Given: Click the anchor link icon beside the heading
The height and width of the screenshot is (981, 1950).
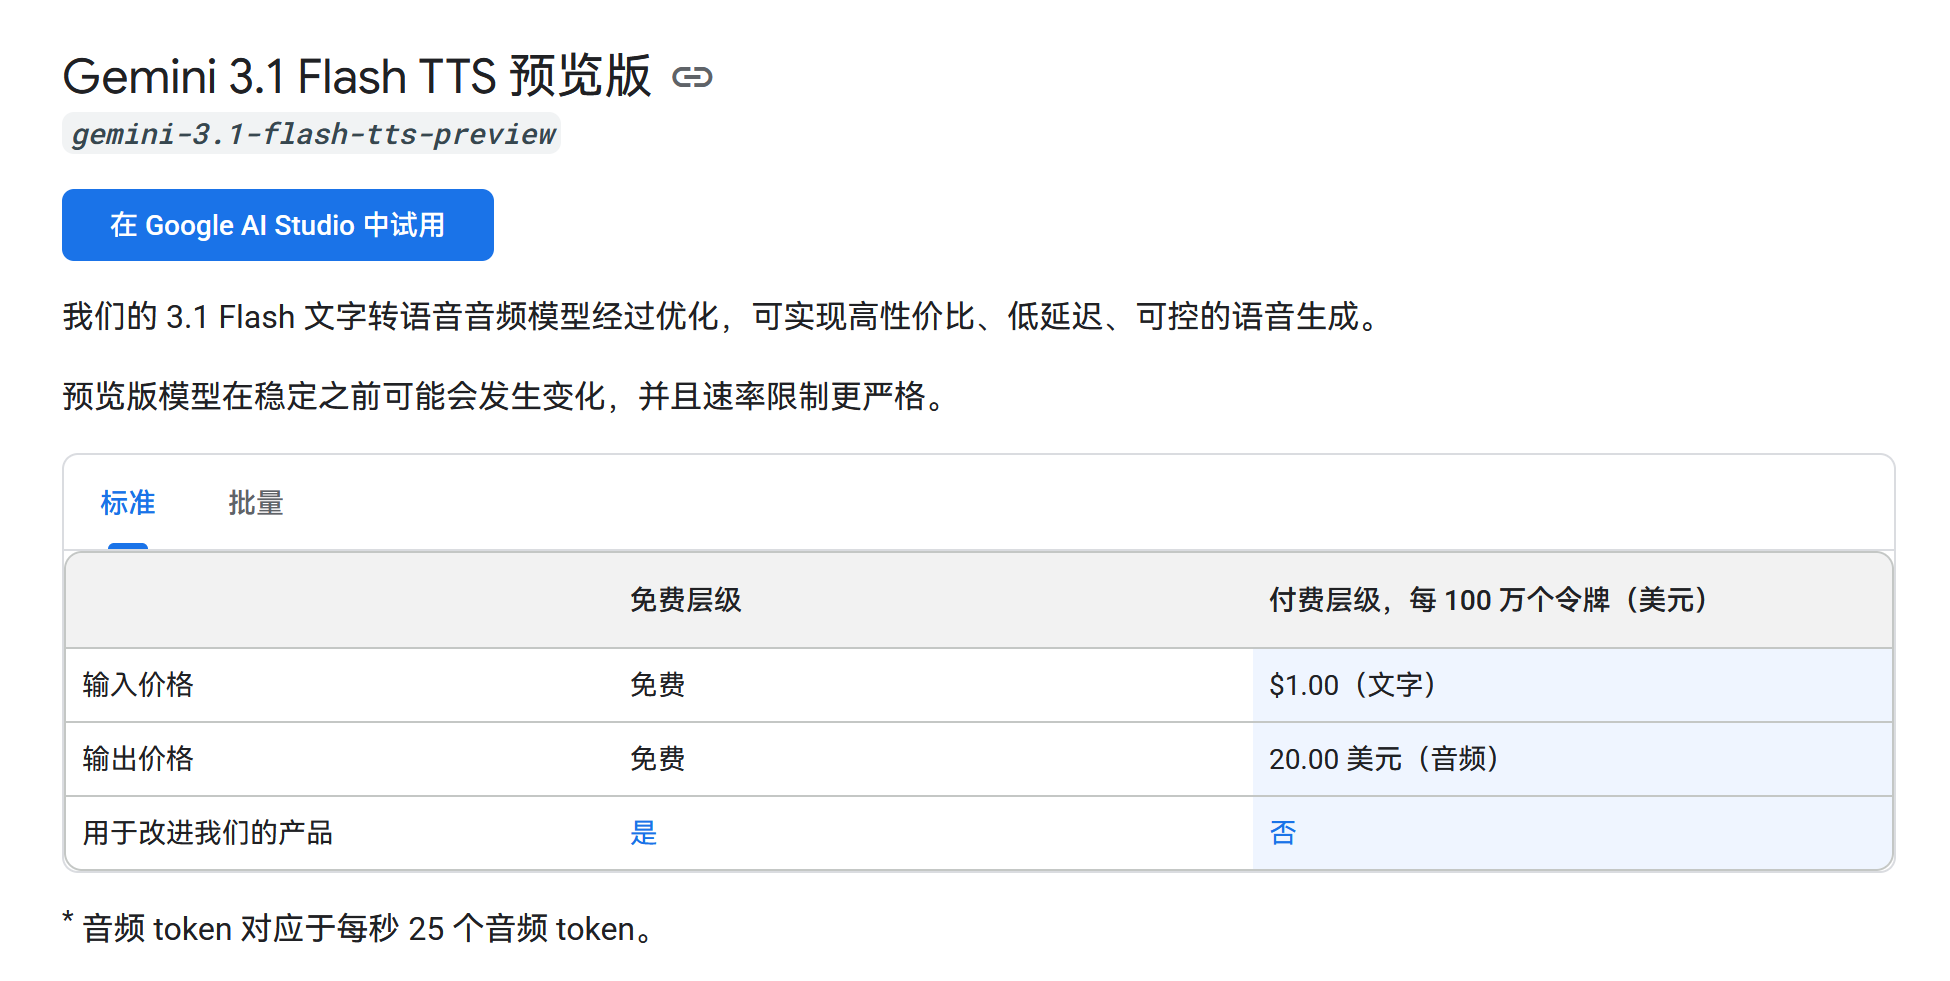Looking at the screenshot, I should click(x=692, y=77).
